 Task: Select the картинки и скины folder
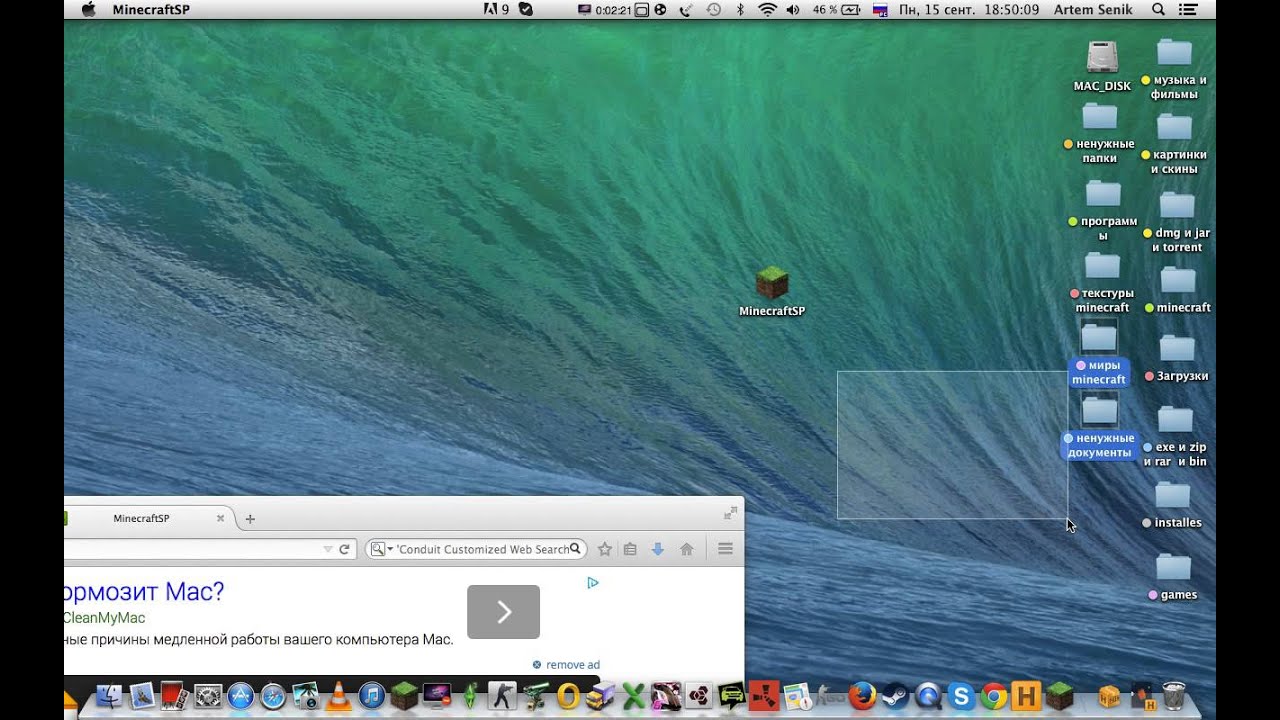[1174, 144]
